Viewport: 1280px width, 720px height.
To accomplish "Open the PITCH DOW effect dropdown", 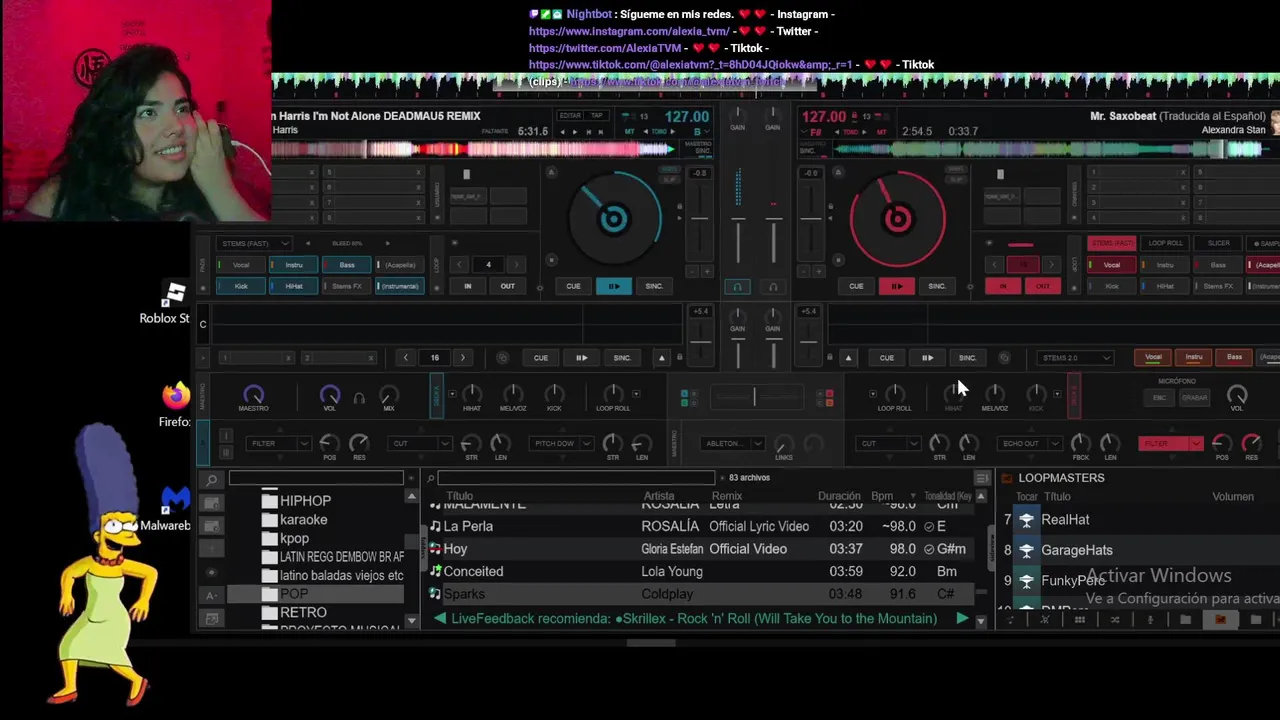I will (563, 443).
